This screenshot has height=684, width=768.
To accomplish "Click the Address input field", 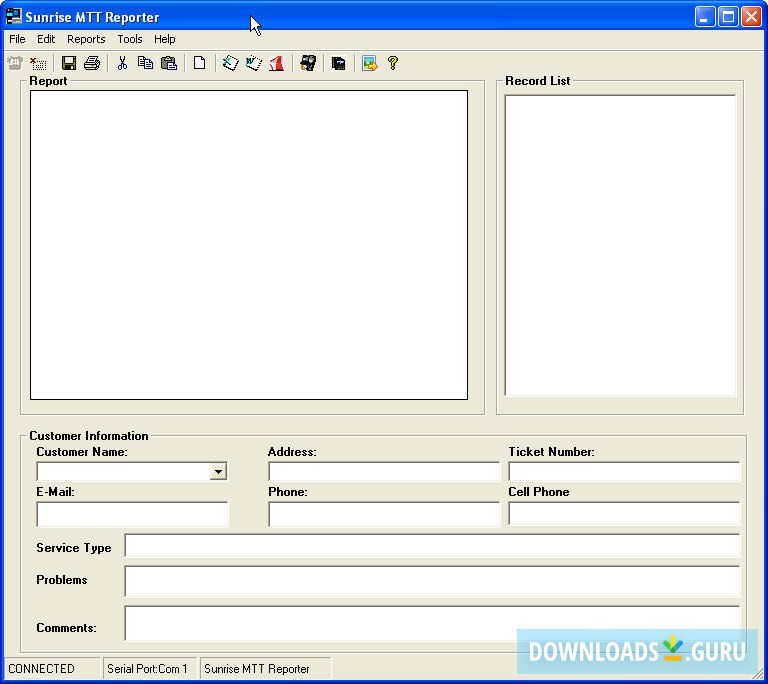I will [384, 472].
